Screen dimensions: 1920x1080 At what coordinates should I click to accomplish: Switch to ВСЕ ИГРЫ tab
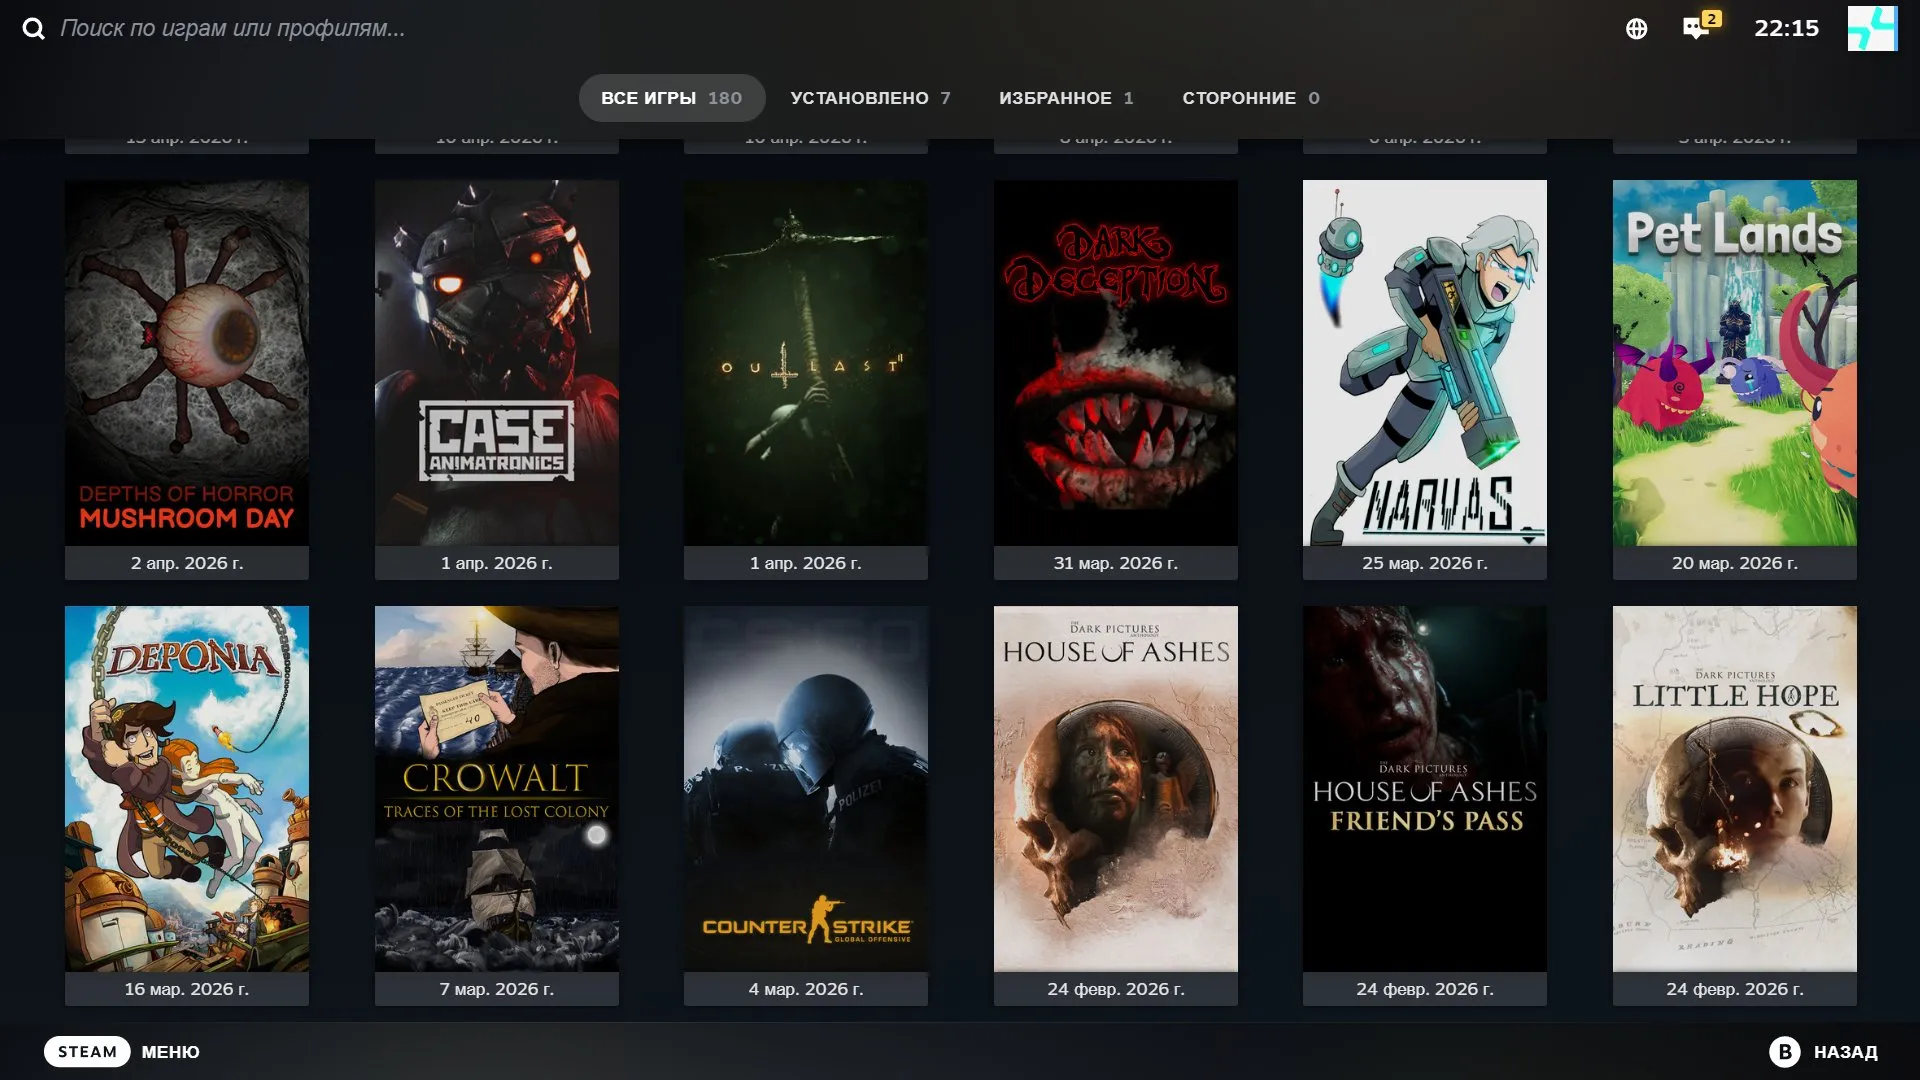[672, 98]
